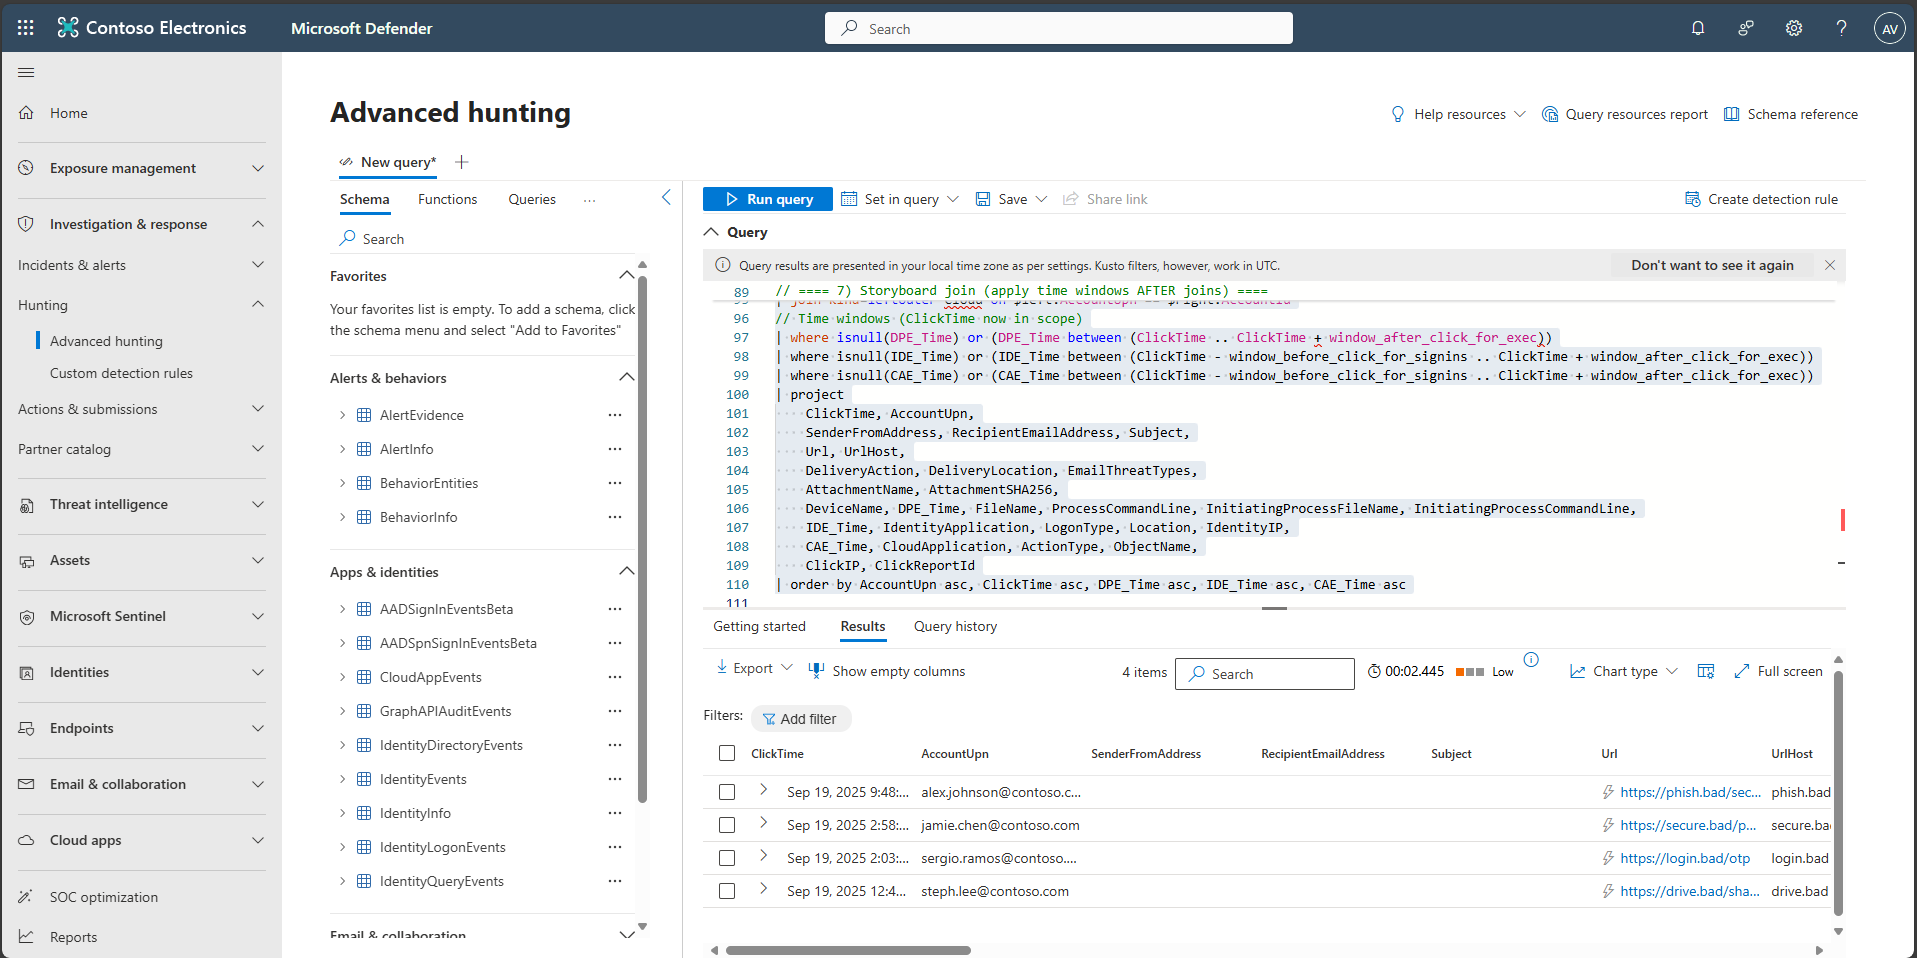Image resolution: width=1917 pixels, height=958 pixels.
Task: Open CloudAppEvents table more options ellipsis
Action: pos(615,677)
